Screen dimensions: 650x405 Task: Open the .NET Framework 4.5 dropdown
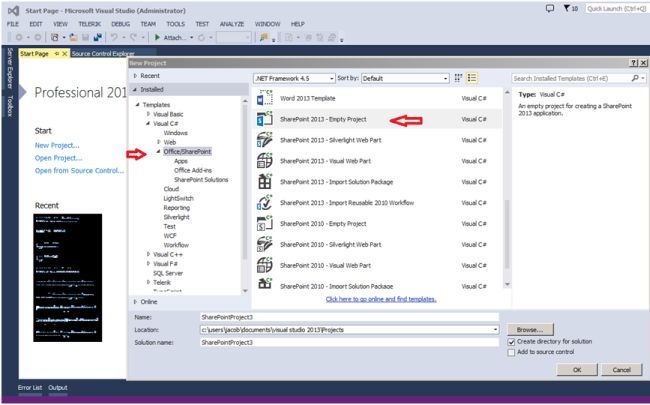tap(294, 78)
